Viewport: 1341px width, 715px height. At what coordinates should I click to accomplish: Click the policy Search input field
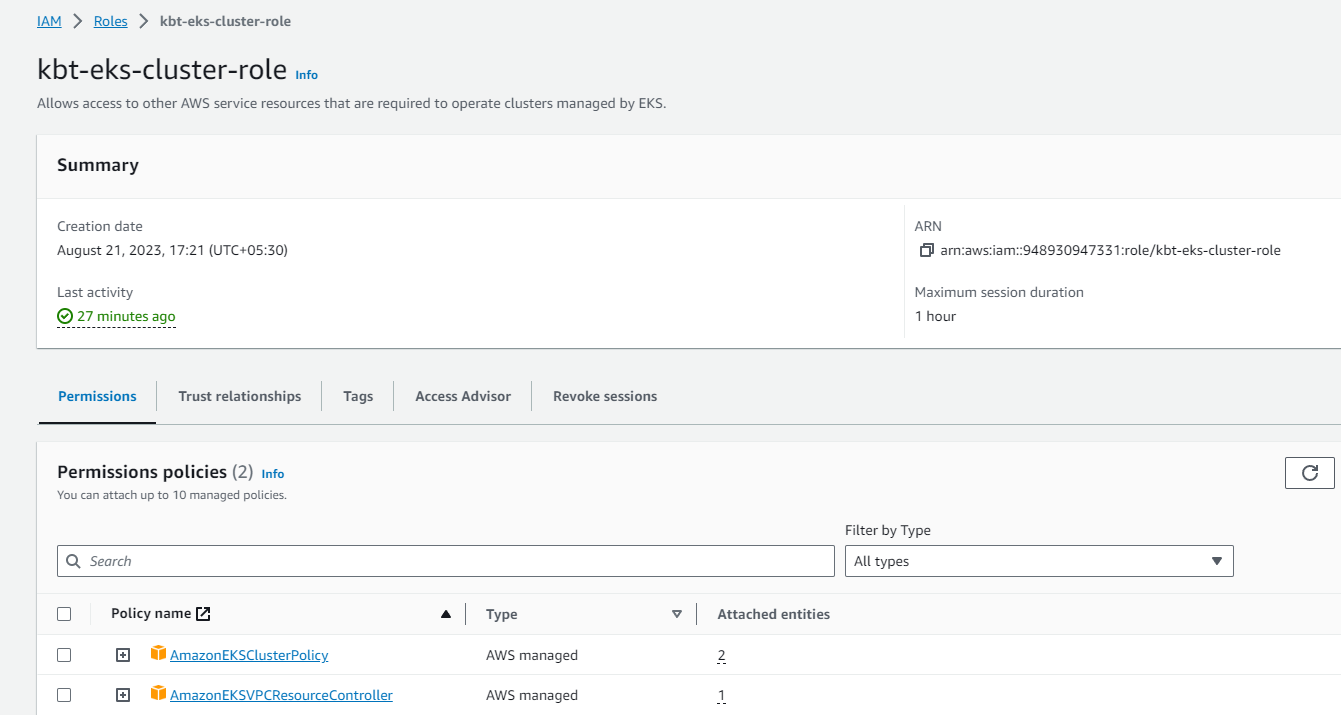point(446,561)
